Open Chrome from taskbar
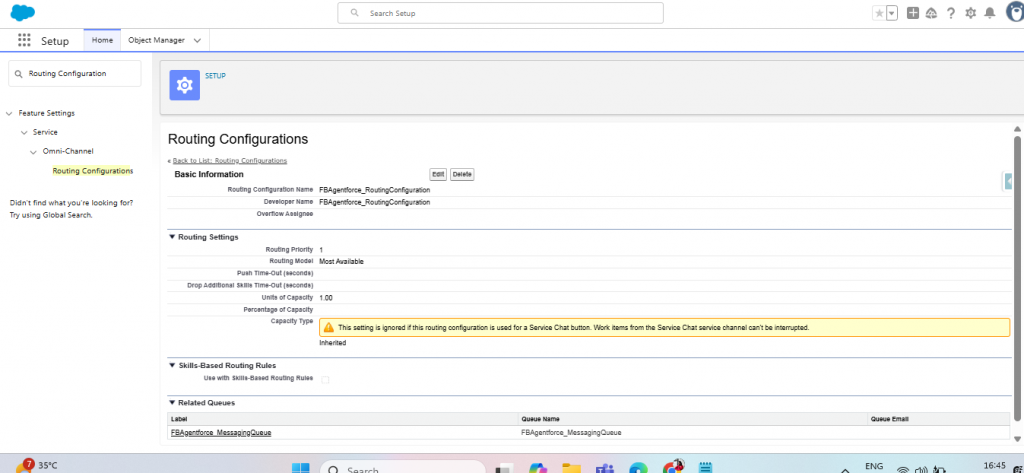 (x=673, y=466)
